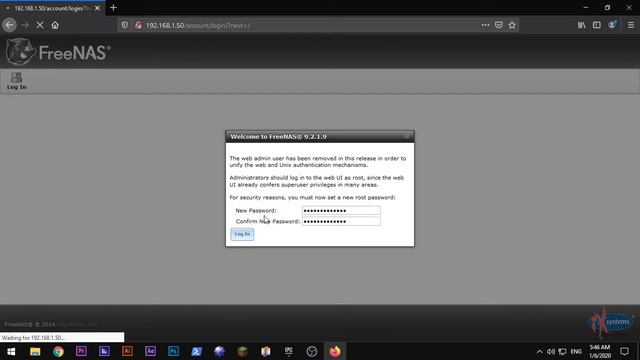Focus the New Password field

tap(341, 211)
